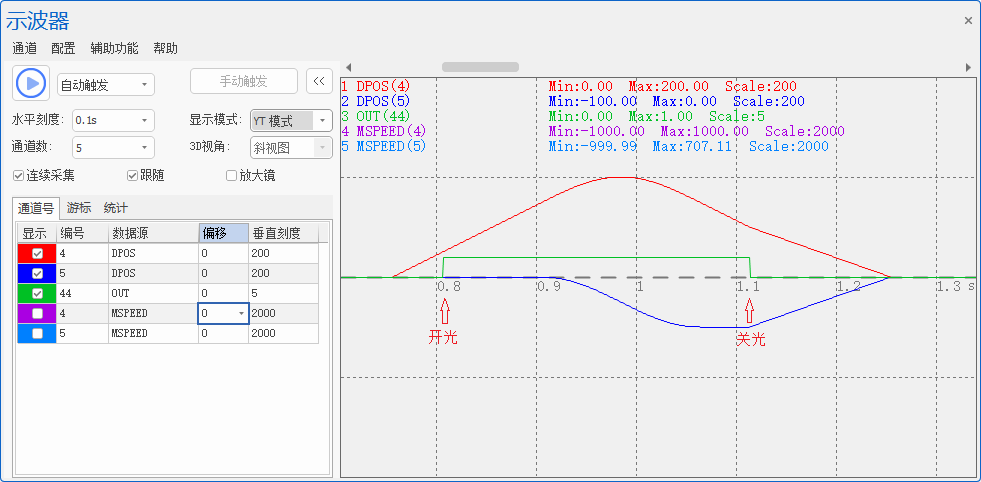Open the 帮助 menu

(165, 48)
